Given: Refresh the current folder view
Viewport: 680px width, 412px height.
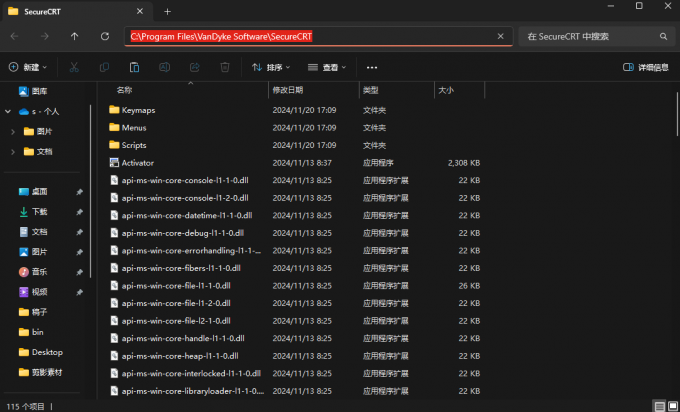Looking at the screenshot, I should (x=105, y=36).
